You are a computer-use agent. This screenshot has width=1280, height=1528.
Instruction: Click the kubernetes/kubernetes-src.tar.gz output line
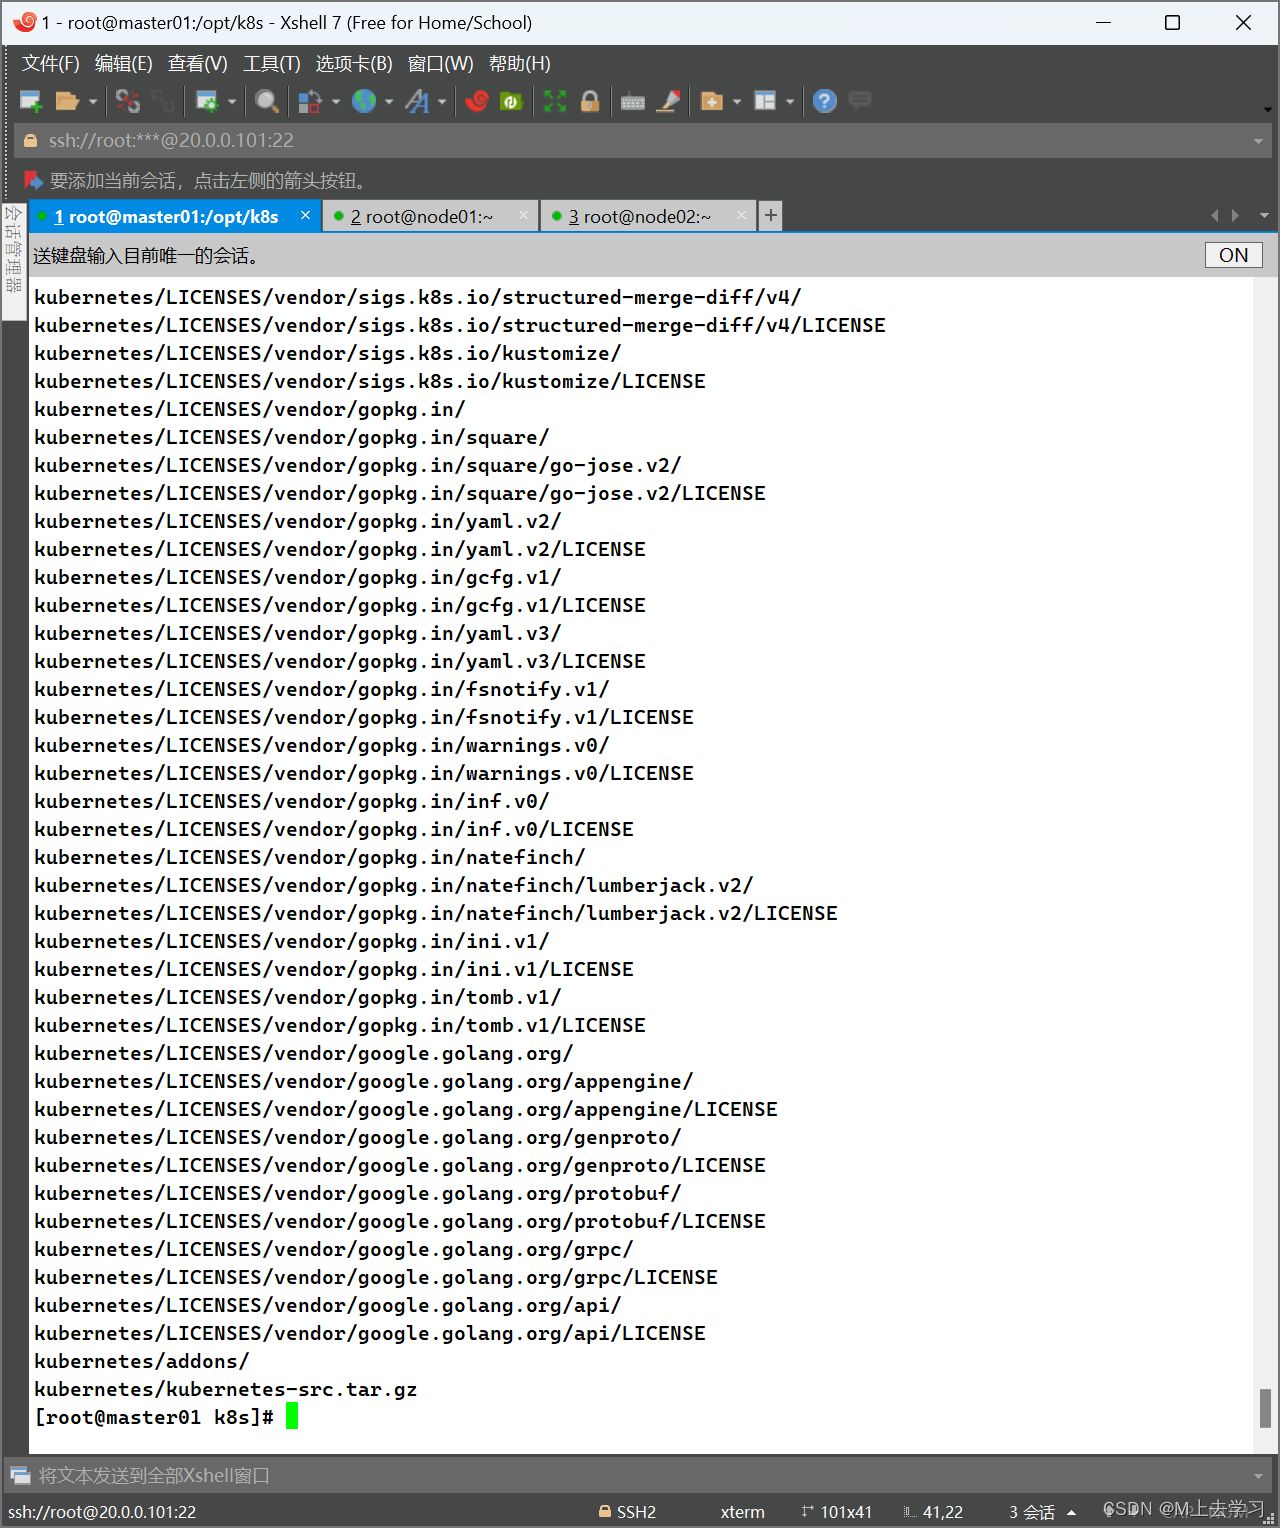point(225,1389)
